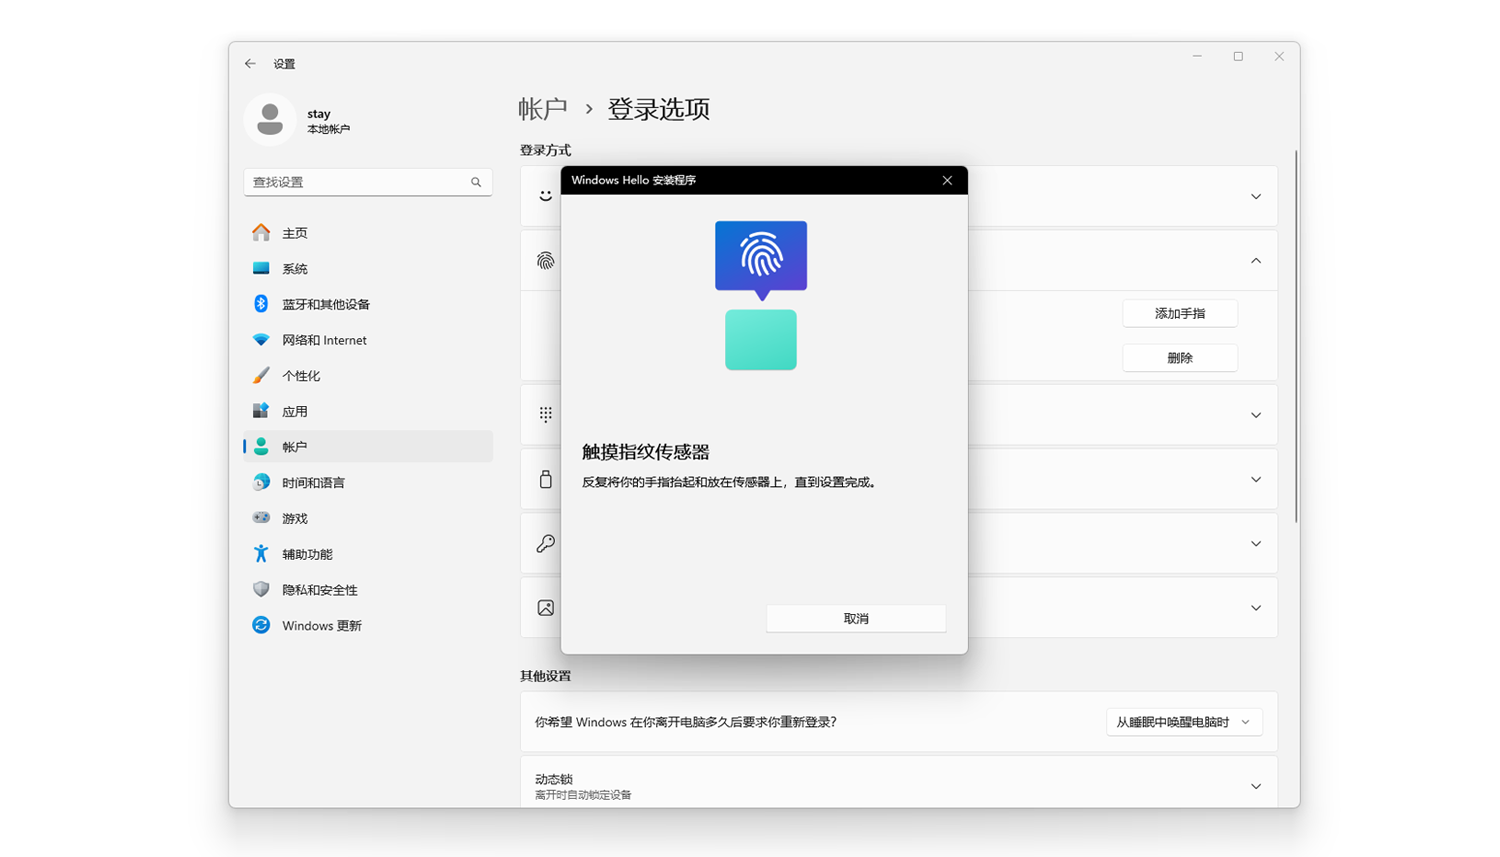This screenshot has width=1500, height=857.
Task: Open 时间和语言 settings
Action: [368, 482]
